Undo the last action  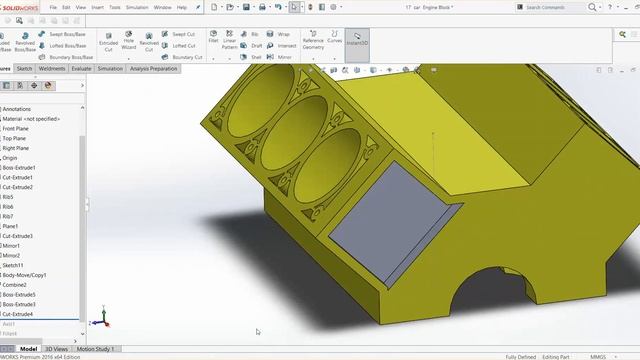pos(278,7)
